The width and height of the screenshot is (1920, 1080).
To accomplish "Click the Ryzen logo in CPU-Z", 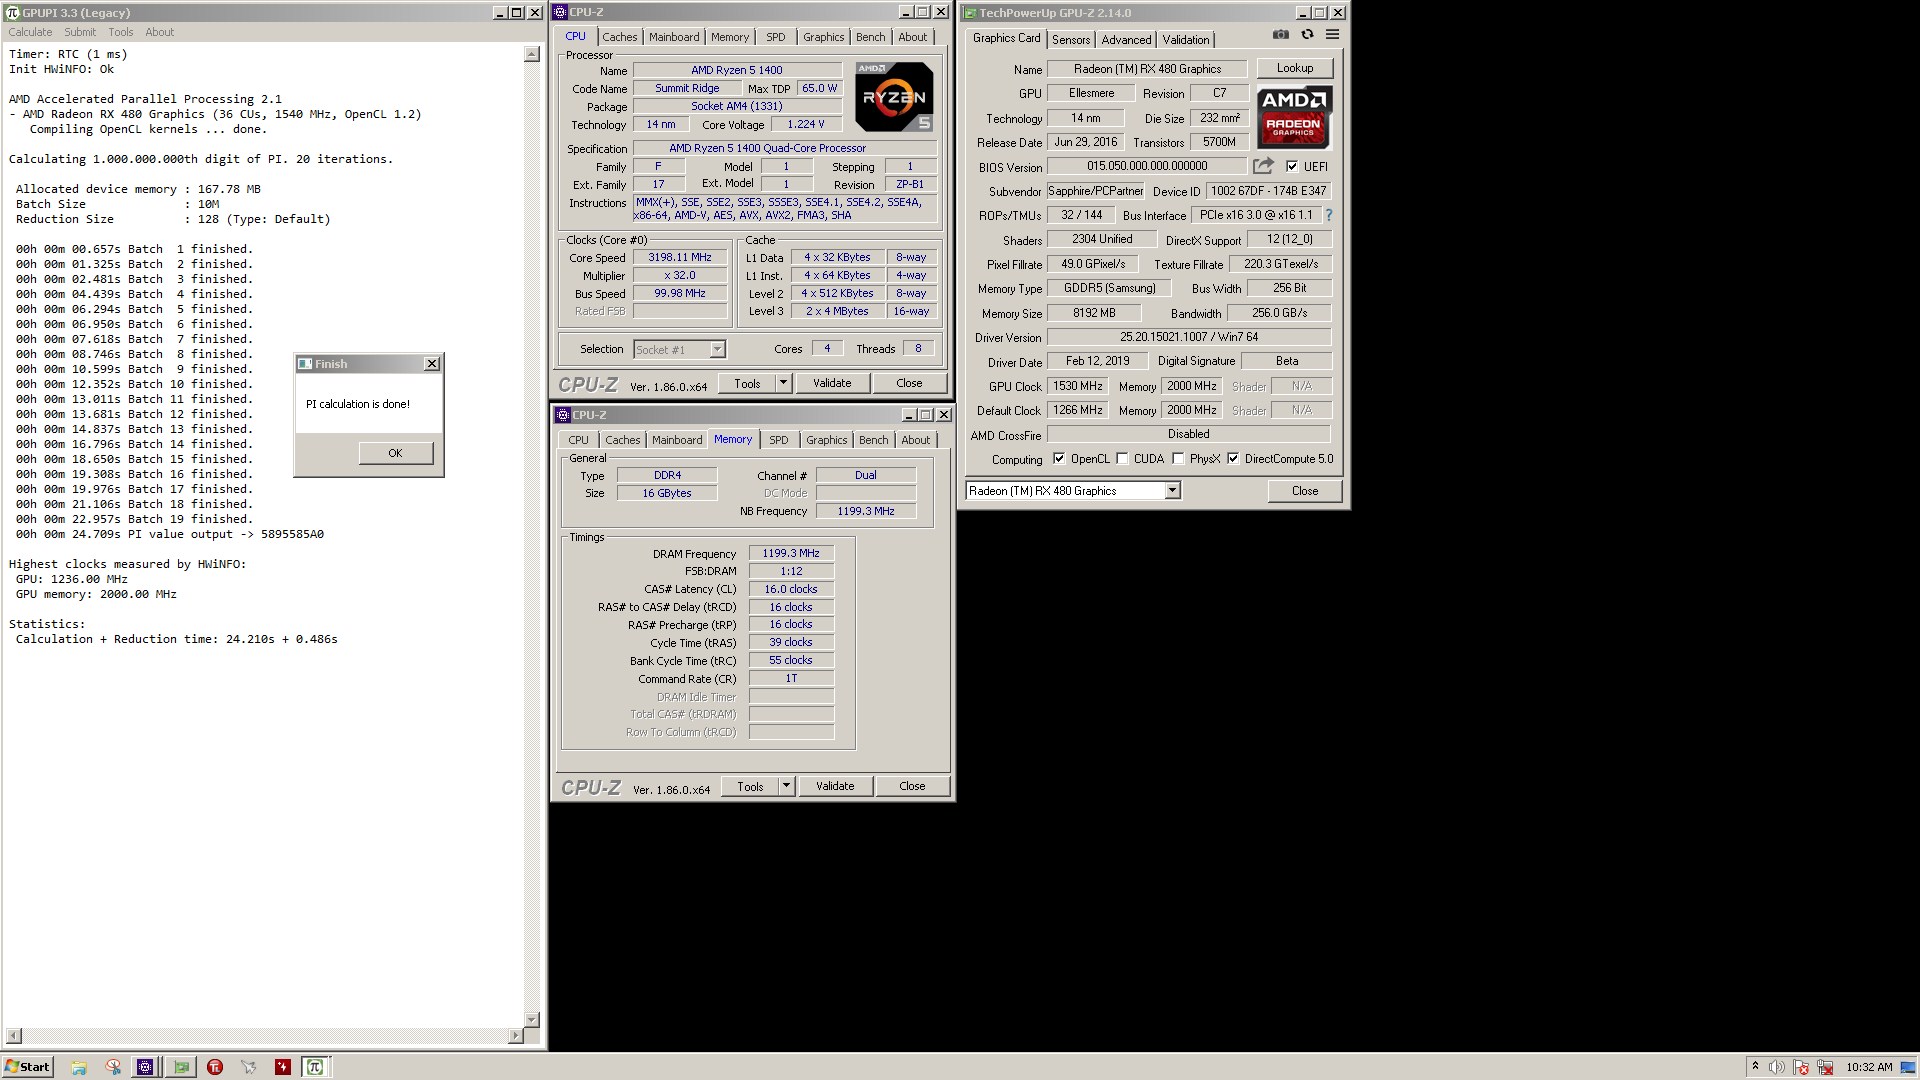I will coord(894,97).
